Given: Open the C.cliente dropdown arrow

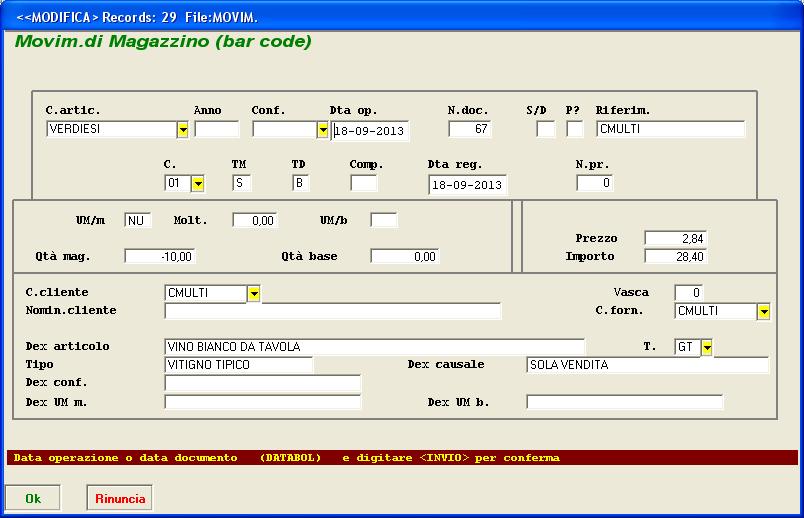Looking at the screenshot, I should tap(254, 293).
